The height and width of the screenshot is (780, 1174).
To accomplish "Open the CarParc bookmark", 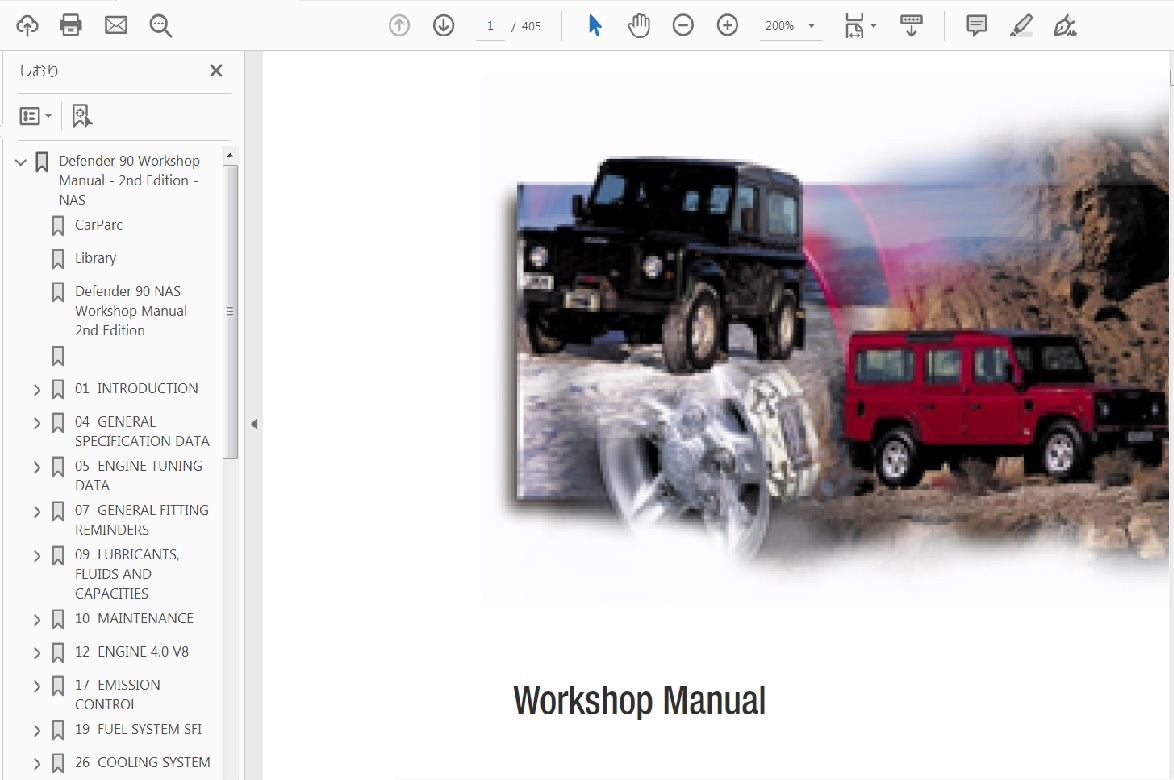I will coord(99,225).
